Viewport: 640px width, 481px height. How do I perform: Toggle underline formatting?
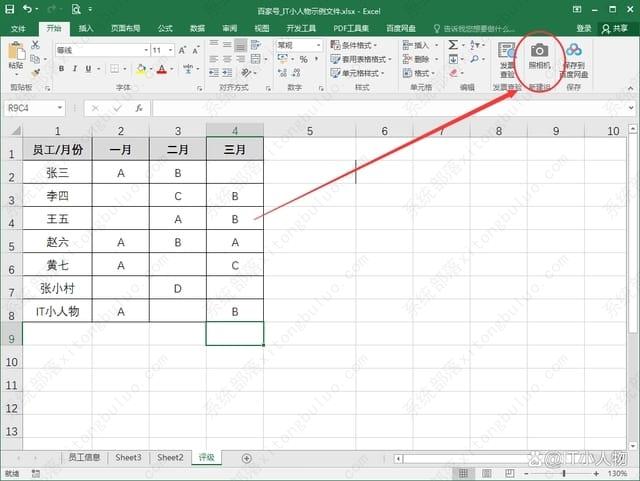click(89, 69)
